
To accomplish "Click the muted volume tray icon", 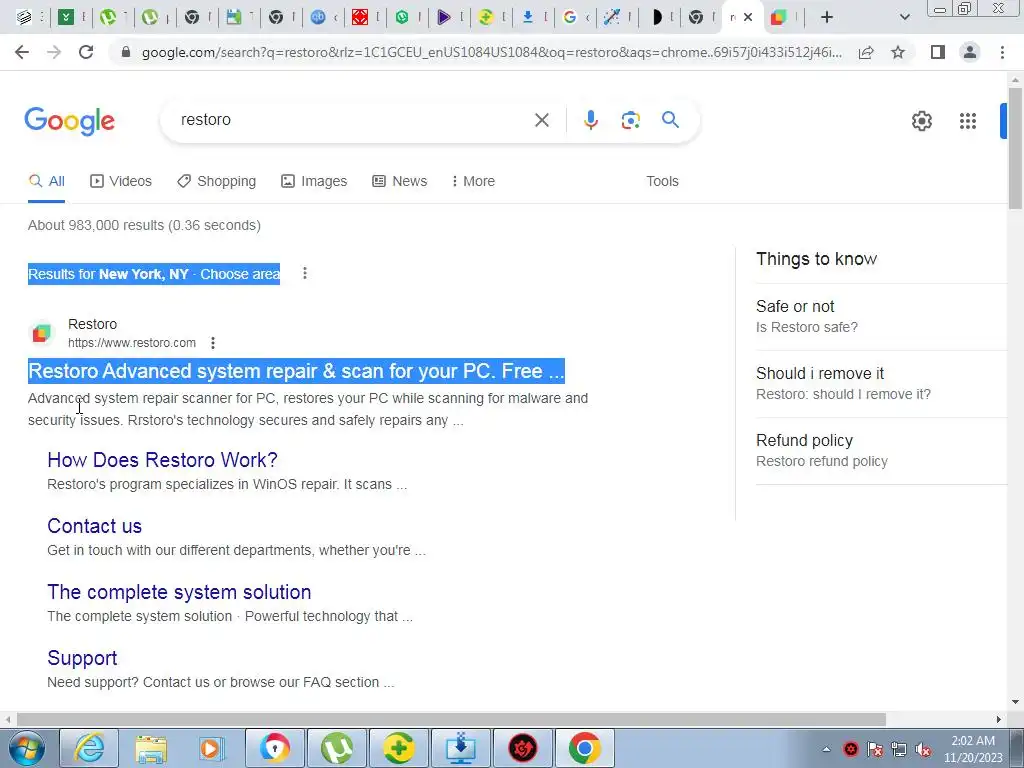I will 923,750.
